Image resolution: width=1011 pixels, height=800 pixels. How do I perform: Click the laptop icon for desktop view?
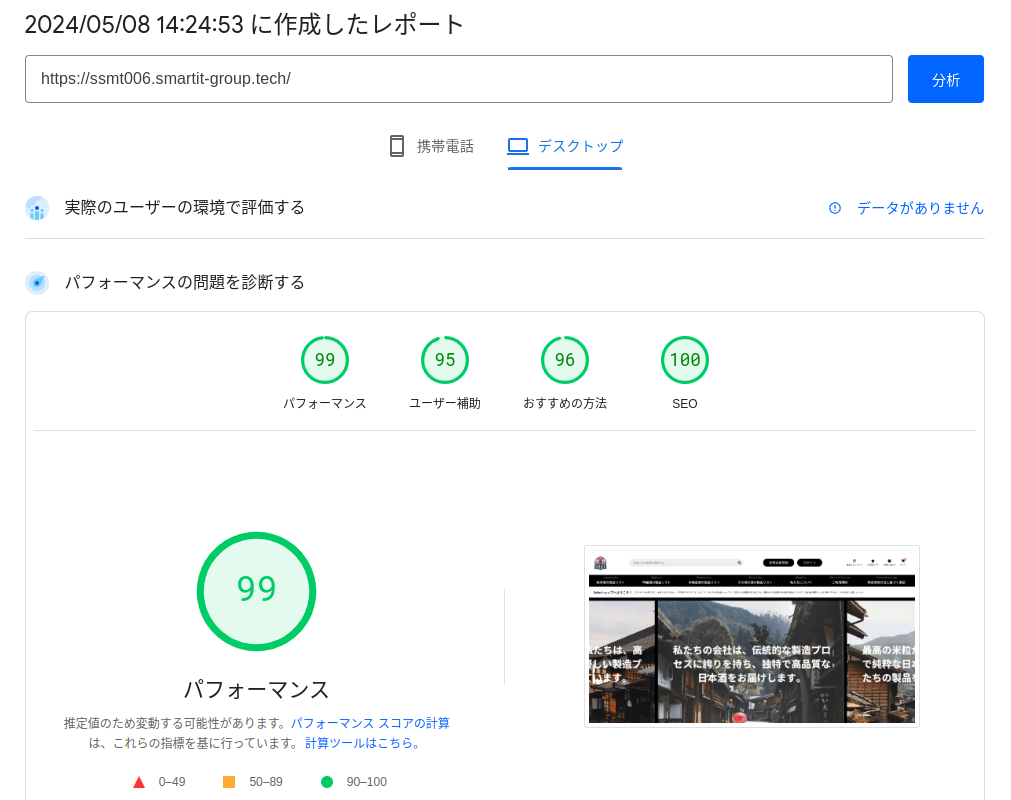tap(517, 146)
